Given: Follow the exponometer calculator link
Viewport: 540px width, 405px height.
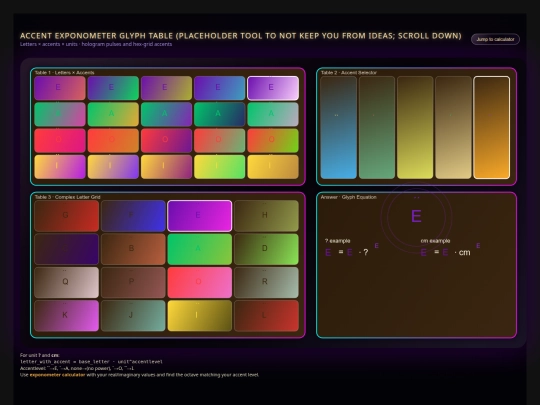Looking at the screenshot, I should coord(57,375).
